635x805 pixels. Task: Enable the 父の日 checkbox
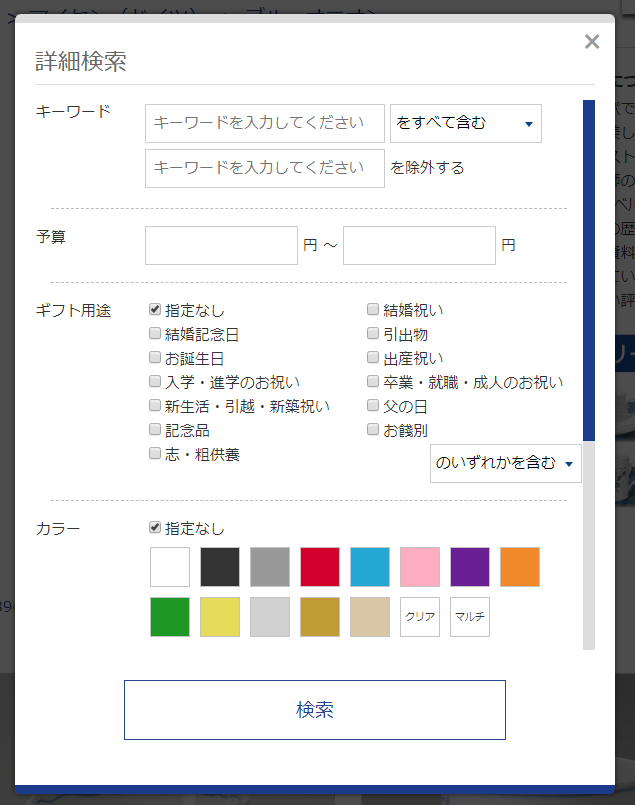[373, 406]
